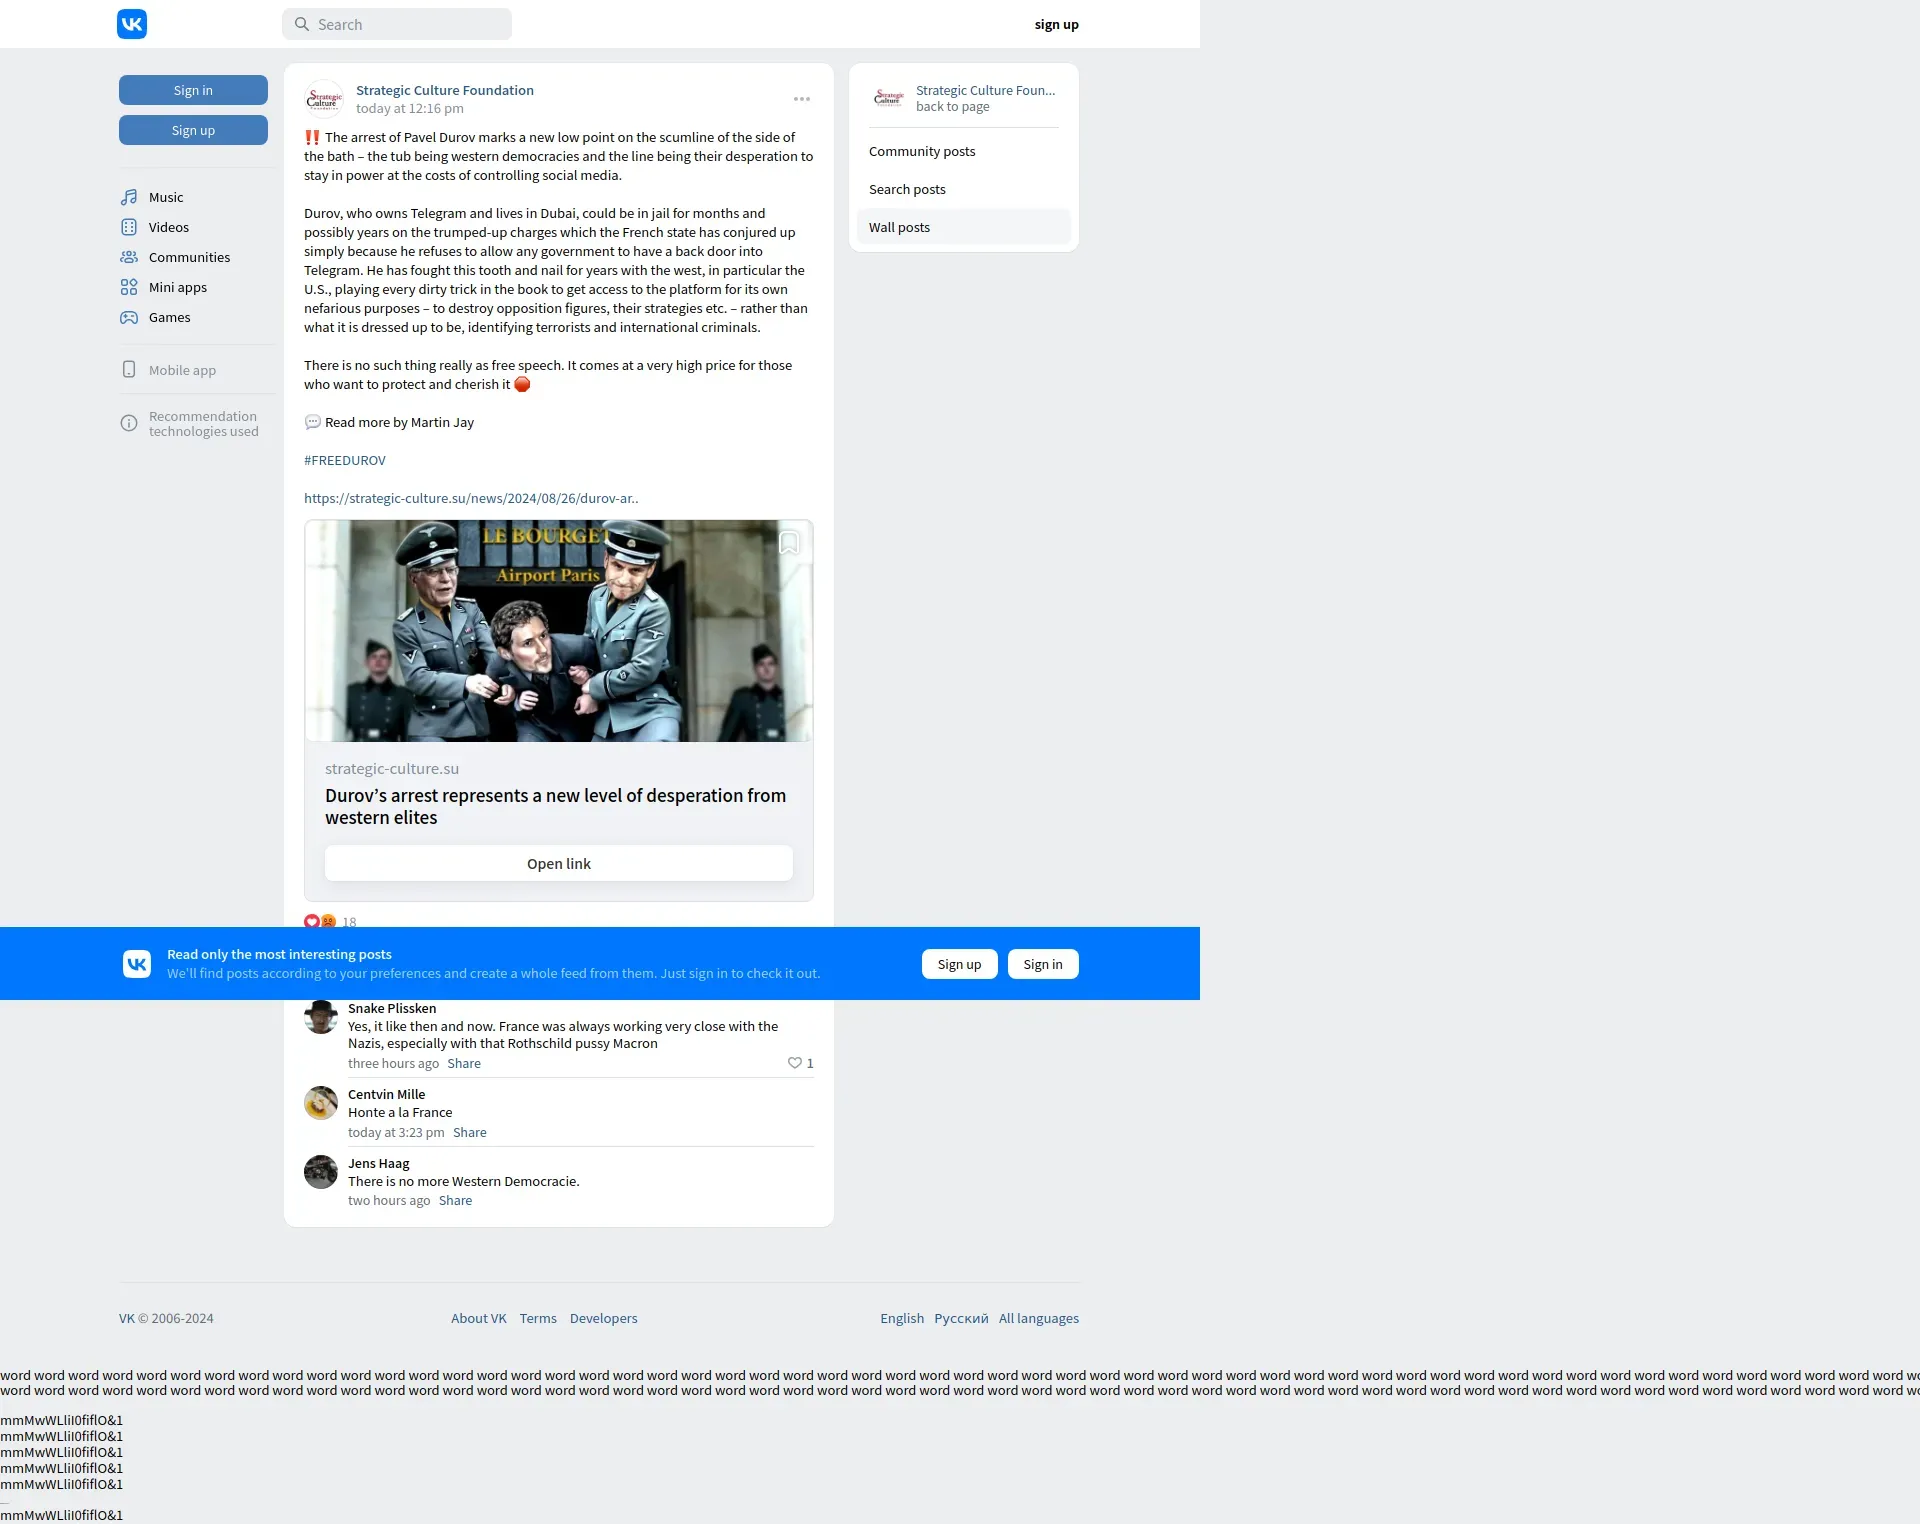Bookmark the article via image corner icon
Screen dimensions: 1920x1524
(x=788, y=543)
